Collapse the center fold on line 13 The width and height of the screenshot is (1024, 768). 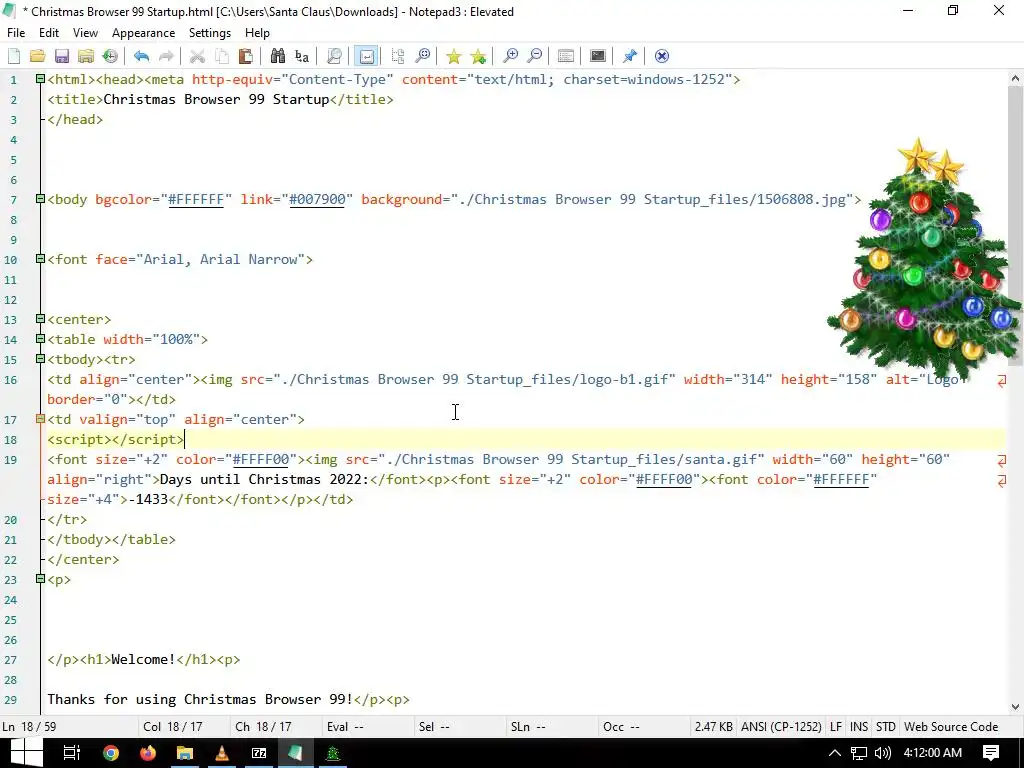pyautogui.click(x=40, y=319)
